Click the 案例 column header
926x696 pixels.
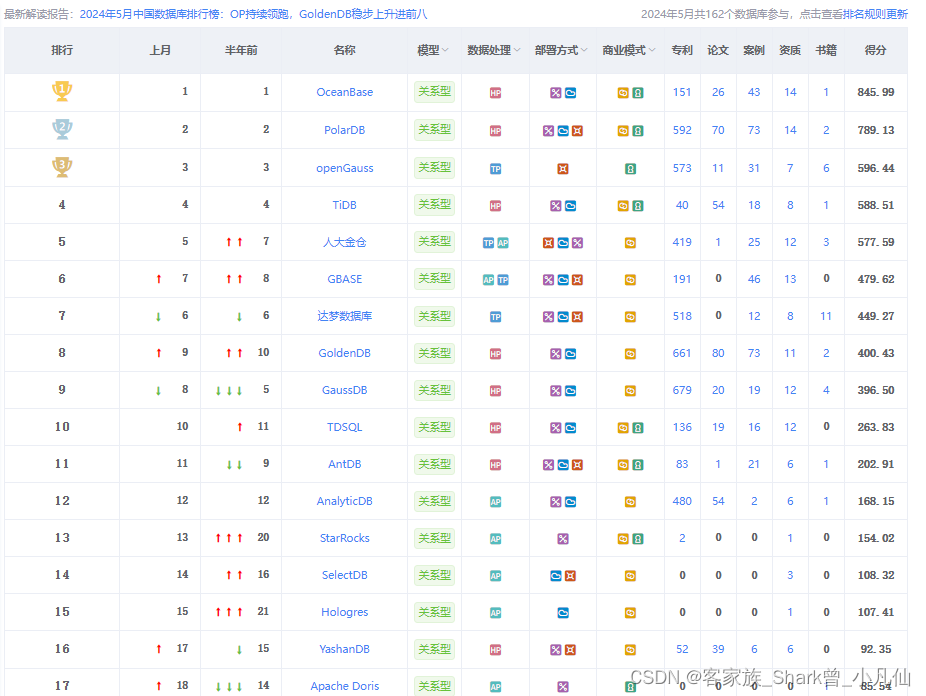point(754,50)
